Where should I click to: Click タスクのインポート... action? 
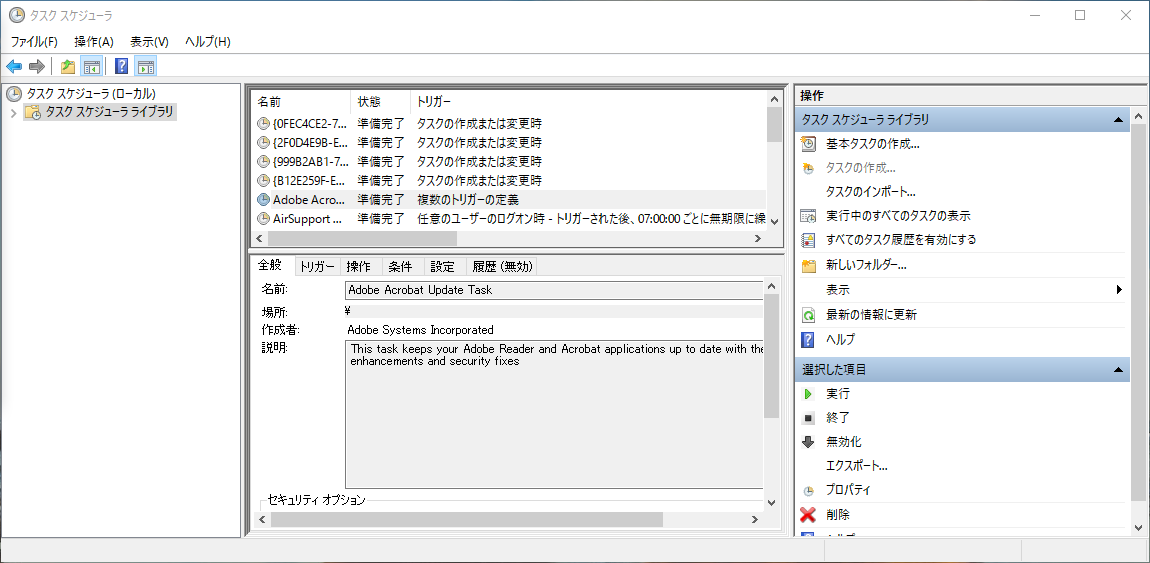coord(871,192)
